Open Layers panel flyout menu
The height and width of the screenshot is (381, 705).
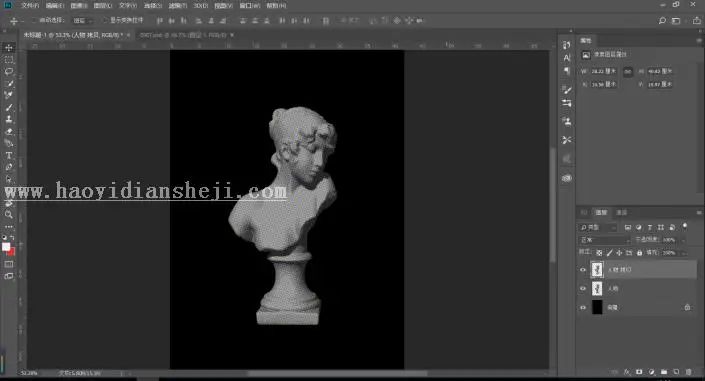(x=699, y=212)
